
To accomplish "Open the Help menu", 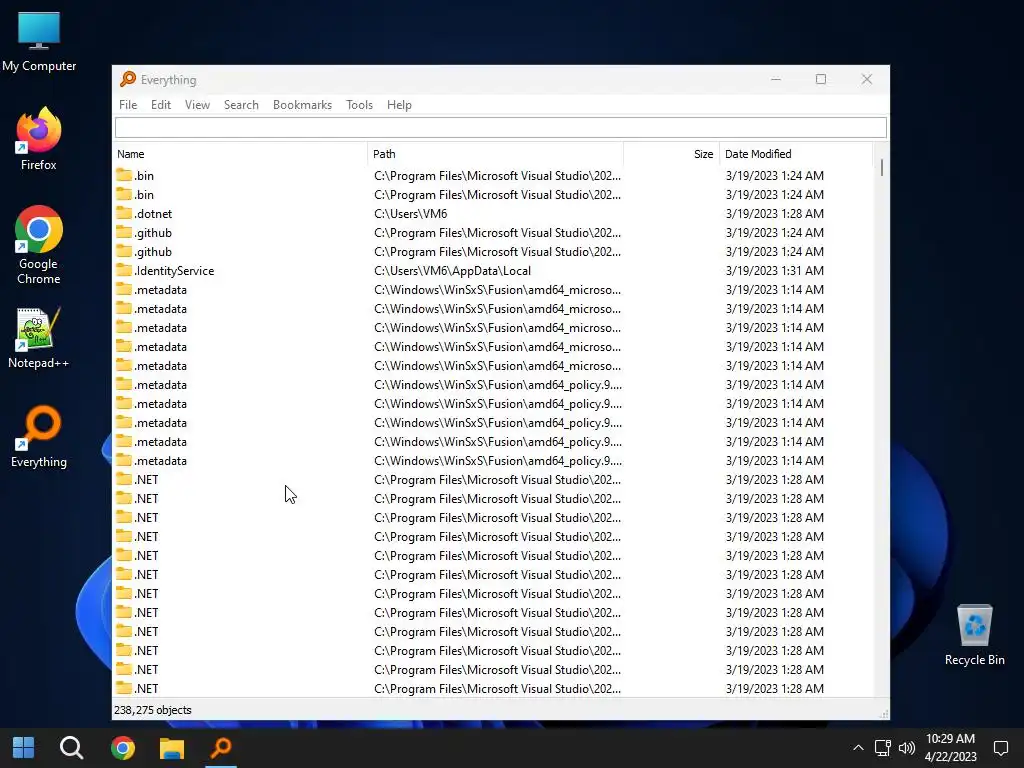I will [399, 104].
